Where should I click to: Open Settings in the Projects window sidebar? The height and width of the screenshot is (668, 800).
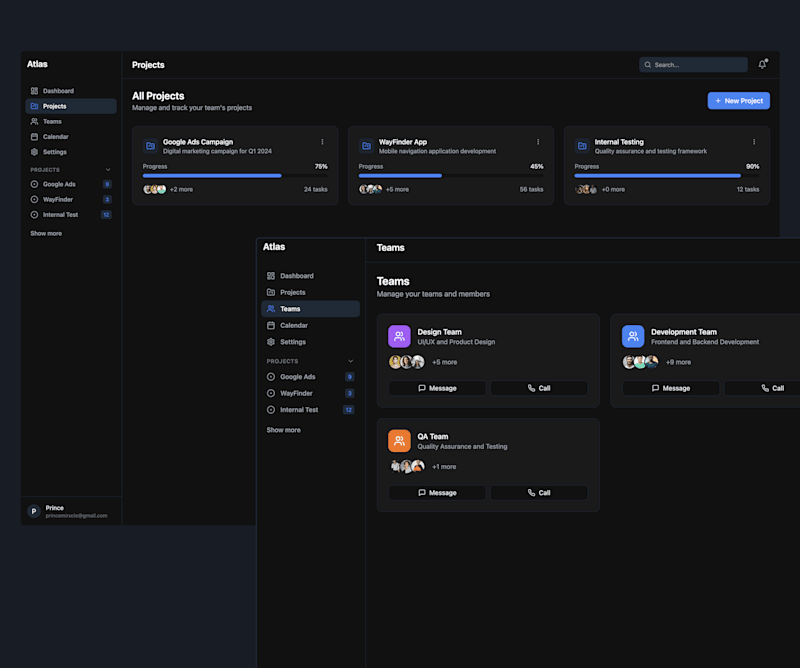point(71,152)
